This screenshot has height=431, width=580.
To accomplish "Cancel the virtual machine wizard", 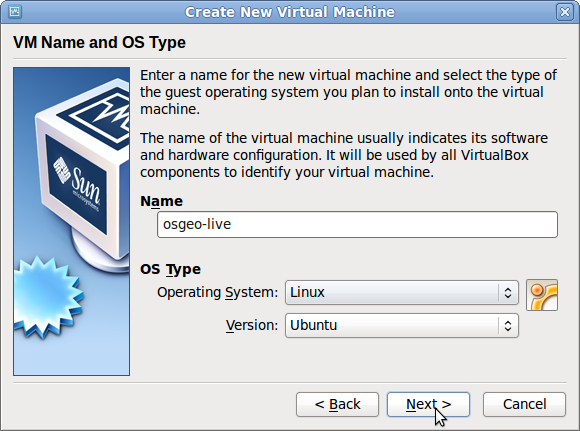I will 524,404.
